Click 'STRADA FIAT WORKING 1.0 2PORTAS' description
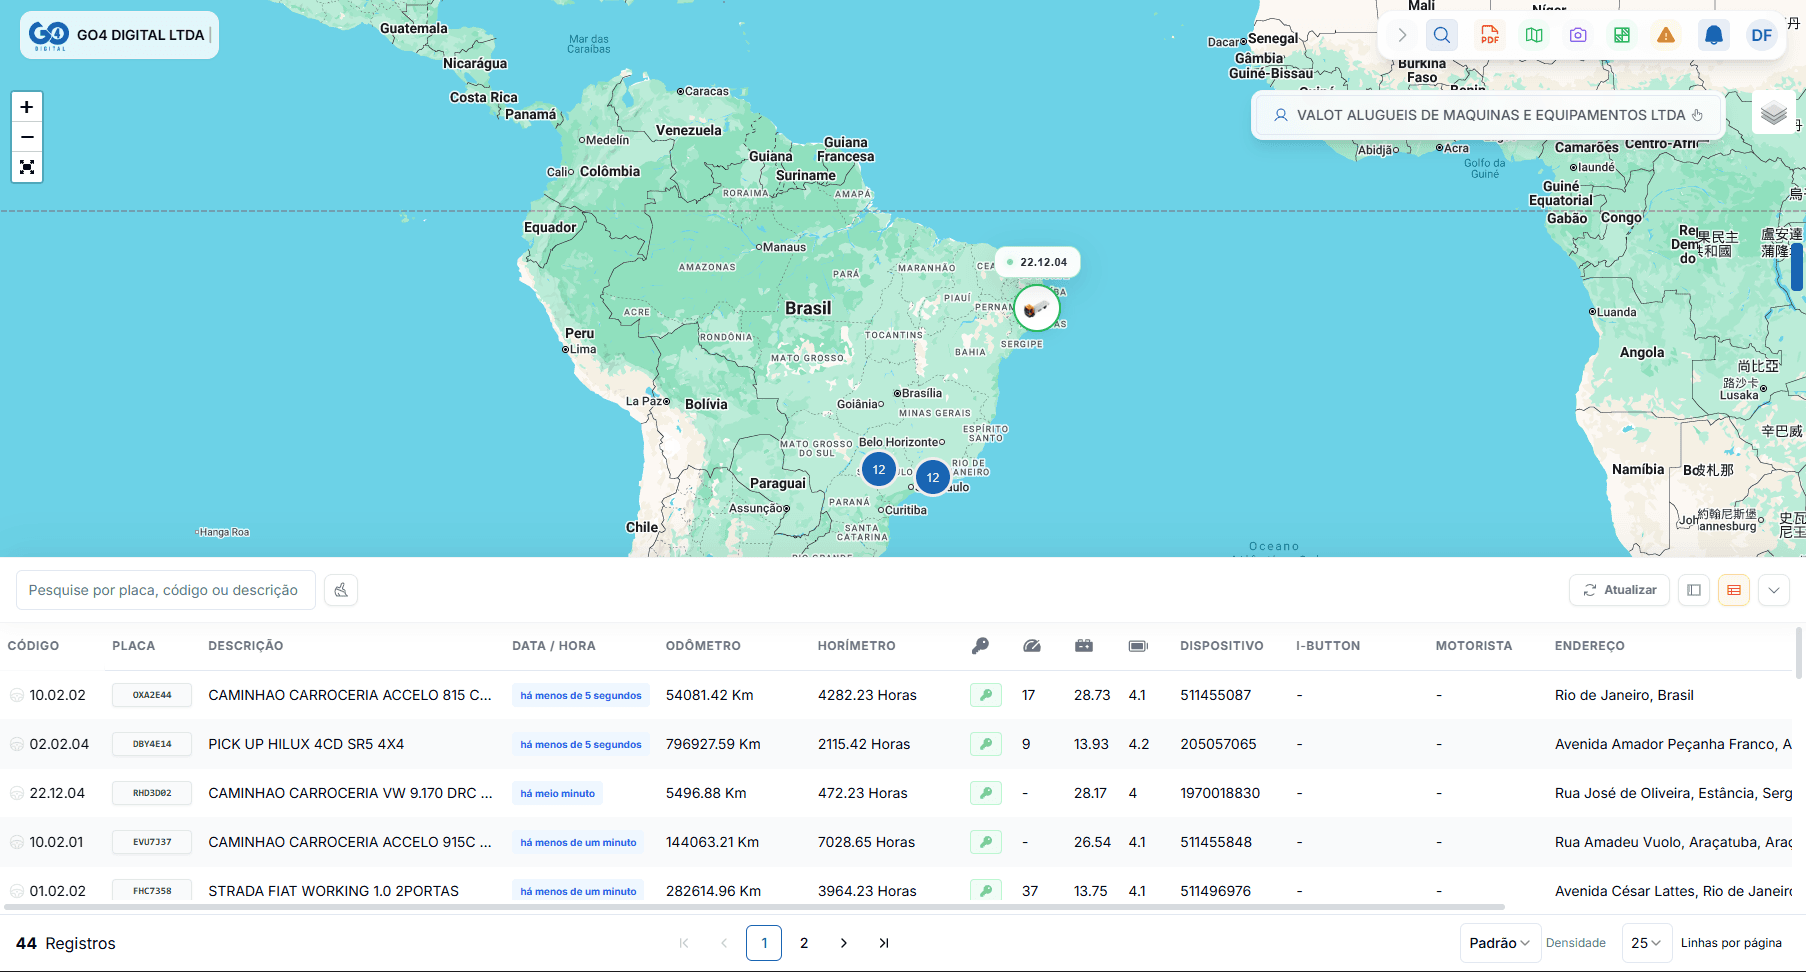Screen dimensions: 1806x972 pyautogui.click(x=333, y=891)
